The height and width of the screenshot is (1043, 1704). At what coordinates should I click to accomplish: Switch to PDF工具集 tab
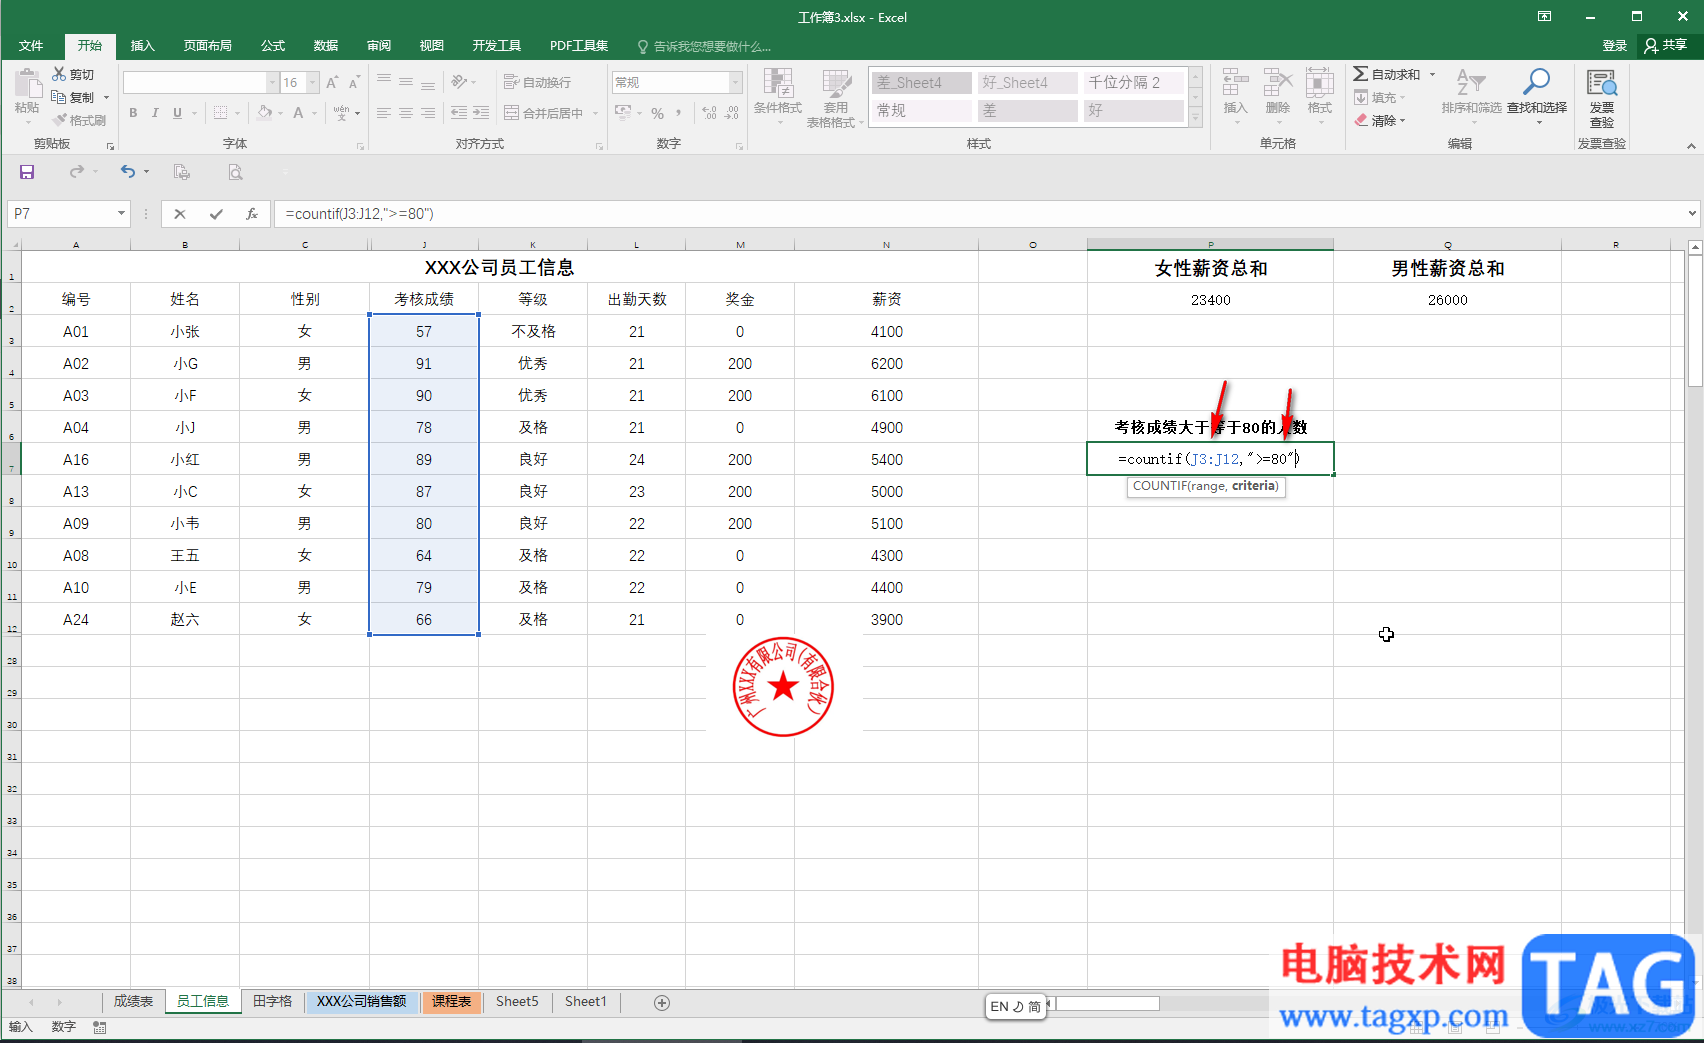pyautogui.click(x=579, y=46)
